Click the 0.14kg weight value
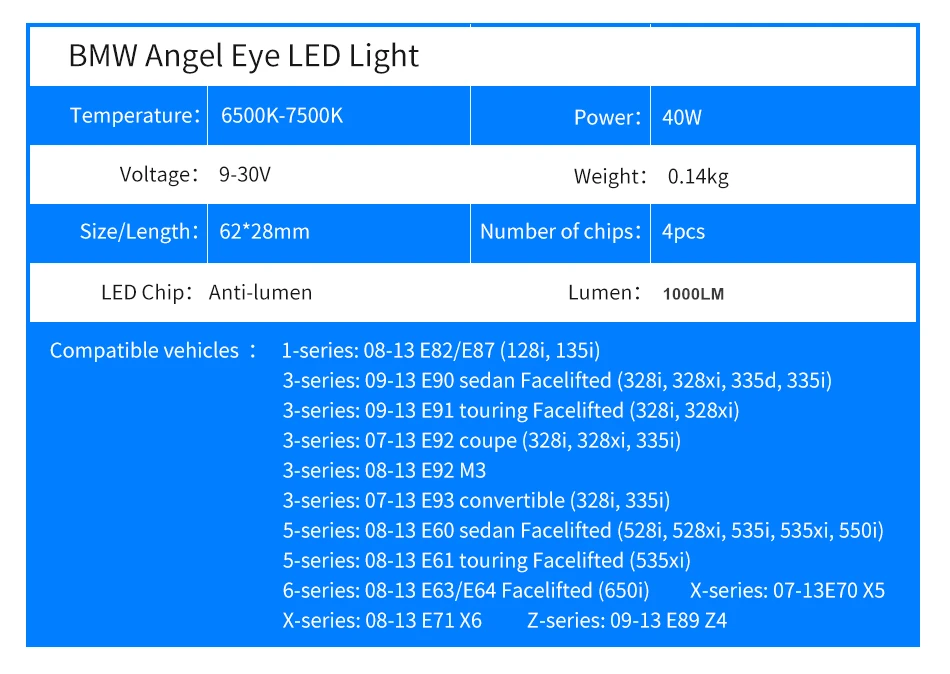 [x=698, y=176]
